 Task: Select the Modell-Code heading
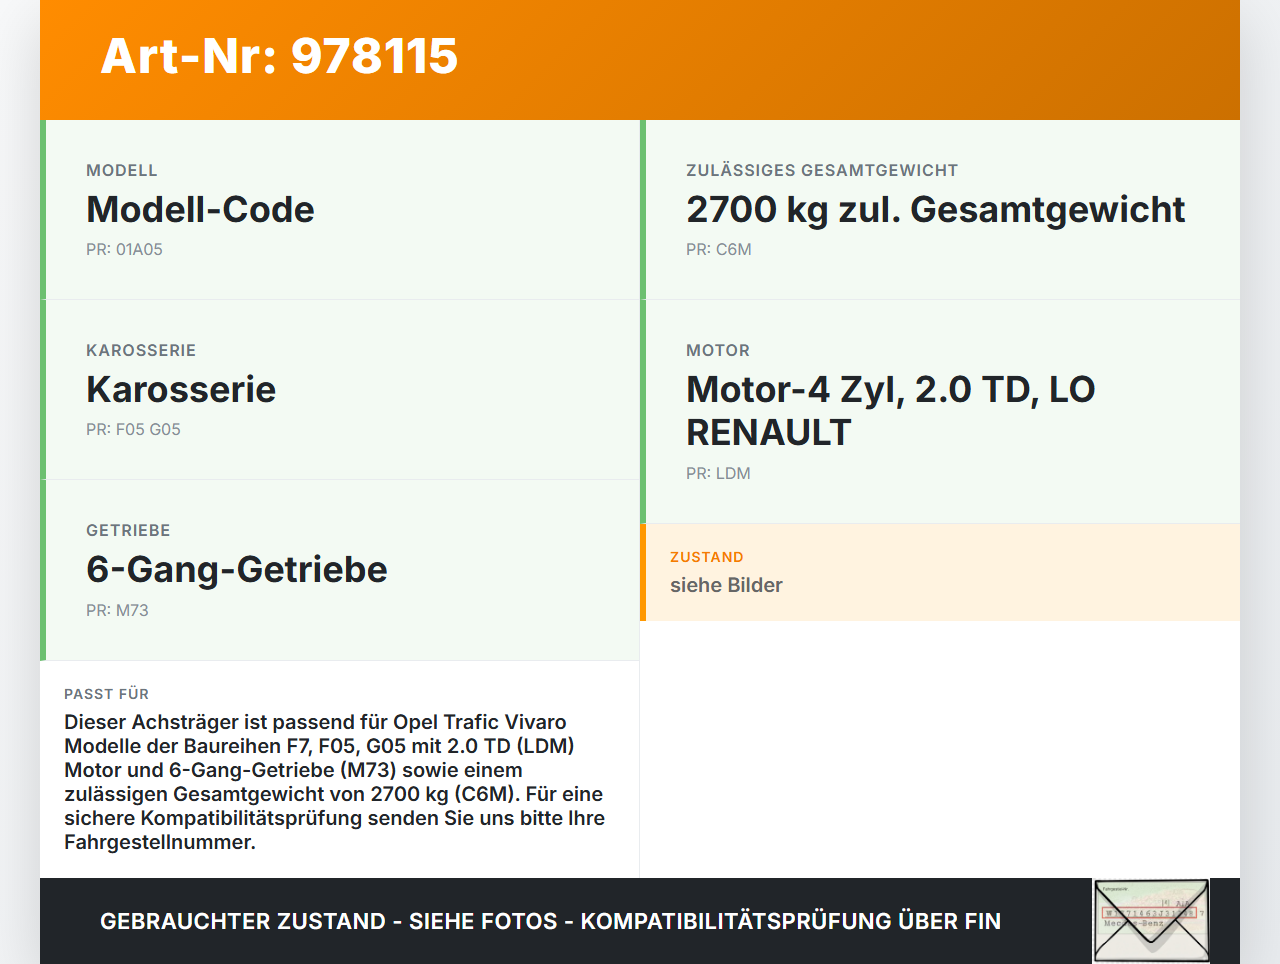[x=200, y=209]
